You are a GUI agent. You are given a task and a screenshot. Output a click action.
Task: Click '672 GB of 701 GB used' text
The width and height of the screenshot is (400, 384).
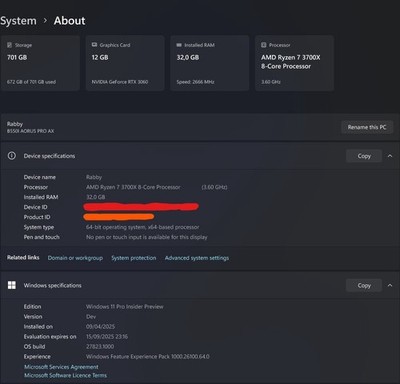tap(31, 82)
